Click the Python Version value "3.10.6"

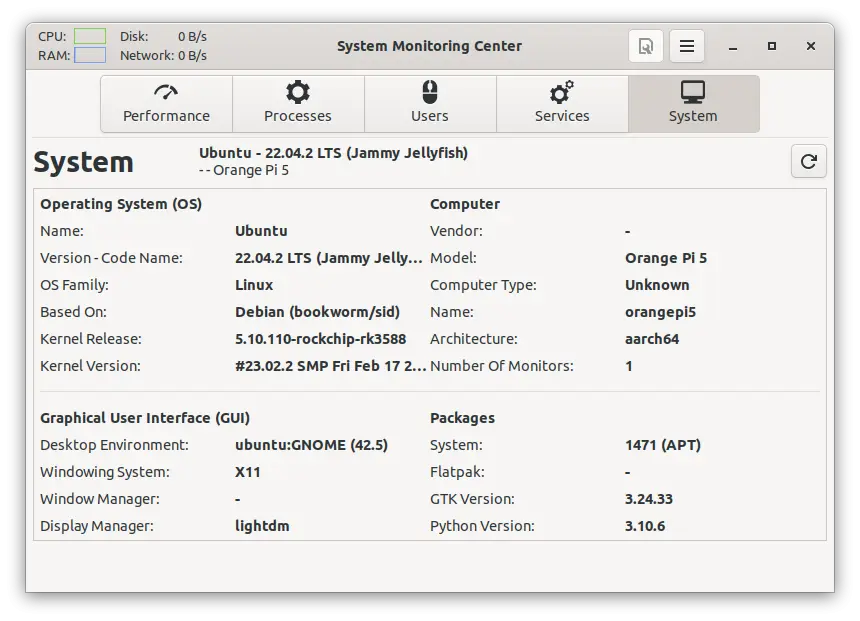pos(645,526)
